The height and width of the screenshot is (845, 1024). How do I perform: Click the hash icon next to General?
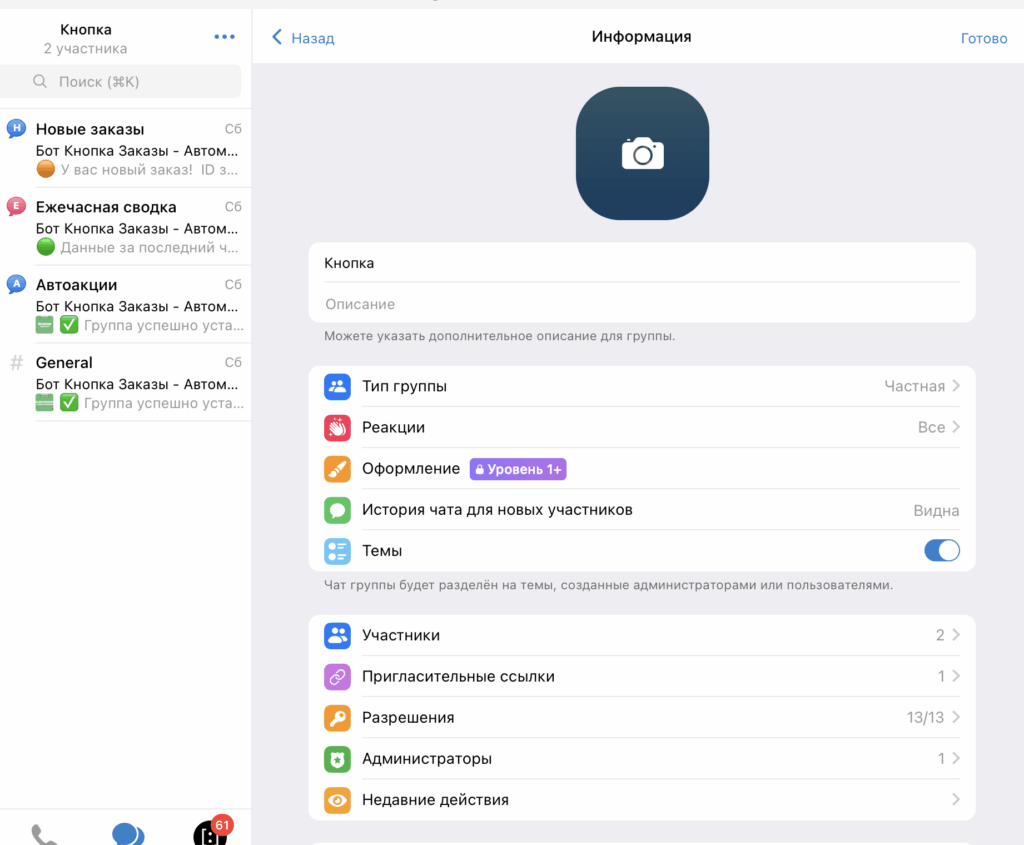16,362
